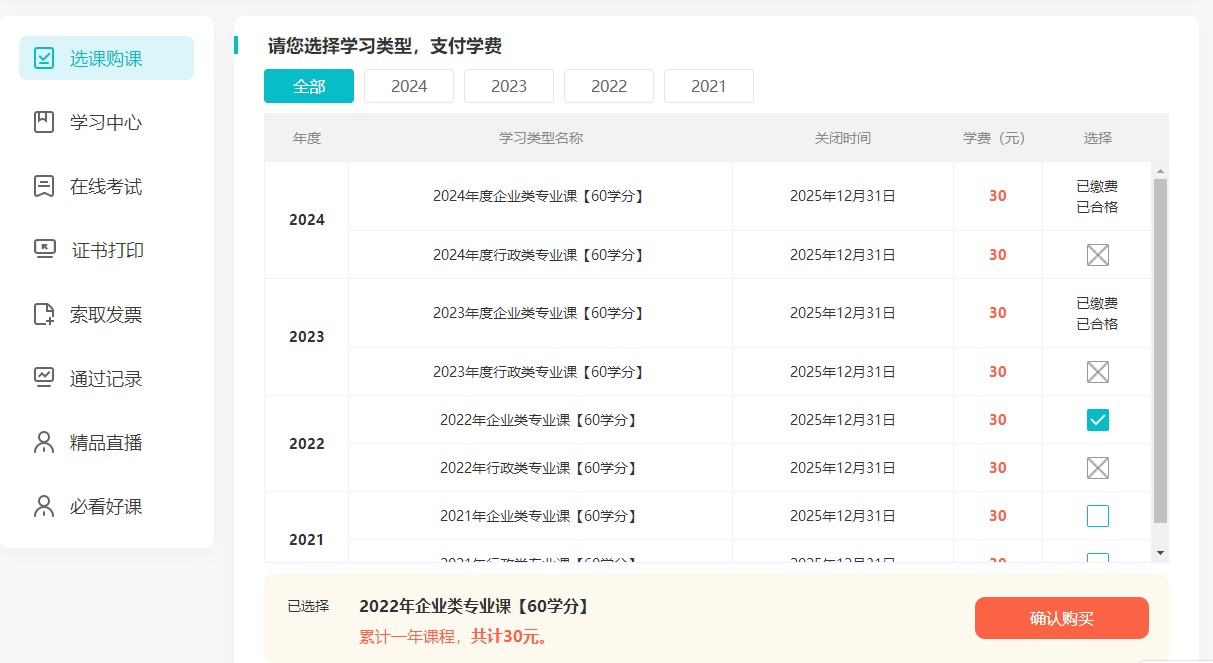Click the 精品直播 person icon
Viewport: 1213px width, 663px height.
pyautogui.click(x=42, y=442)
